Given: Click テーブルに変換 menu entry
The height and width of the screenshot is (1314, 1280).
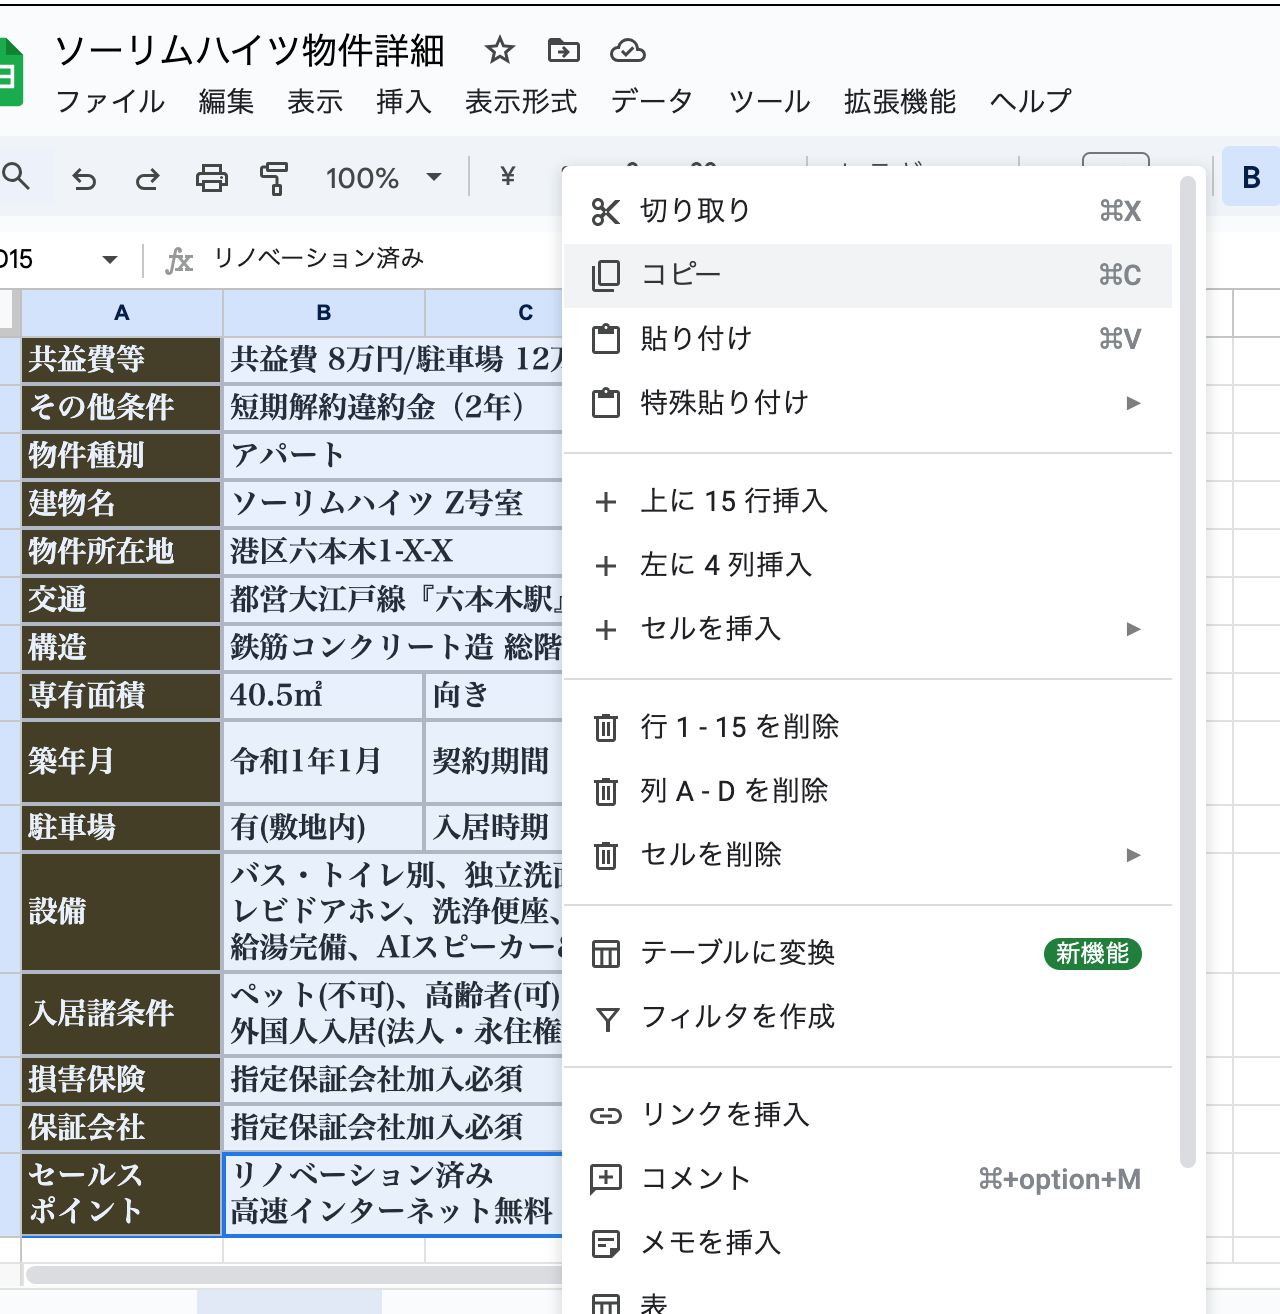Looking at the screenshot, I should 738,953.
